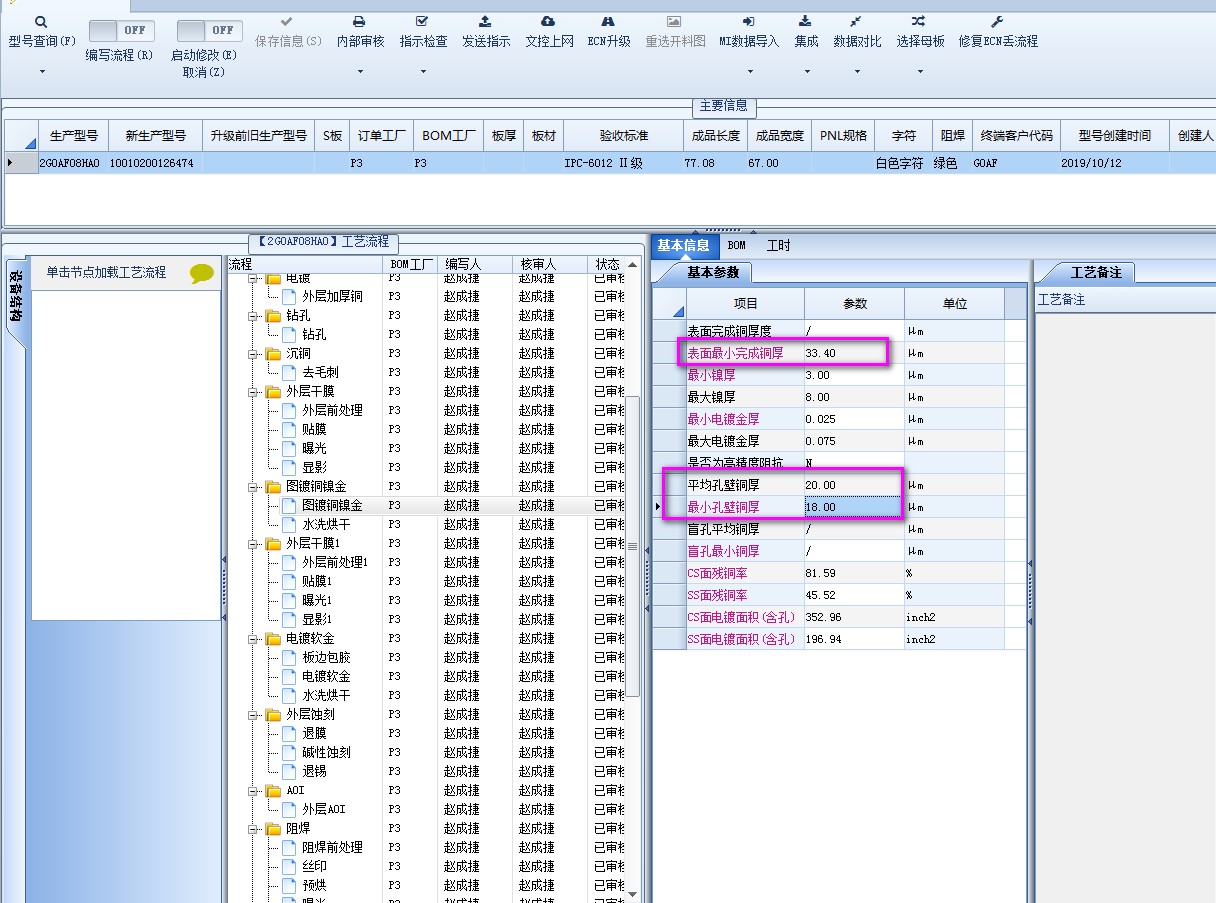Click the 修复ECN丢流程 wrench icon

point(997,21)
